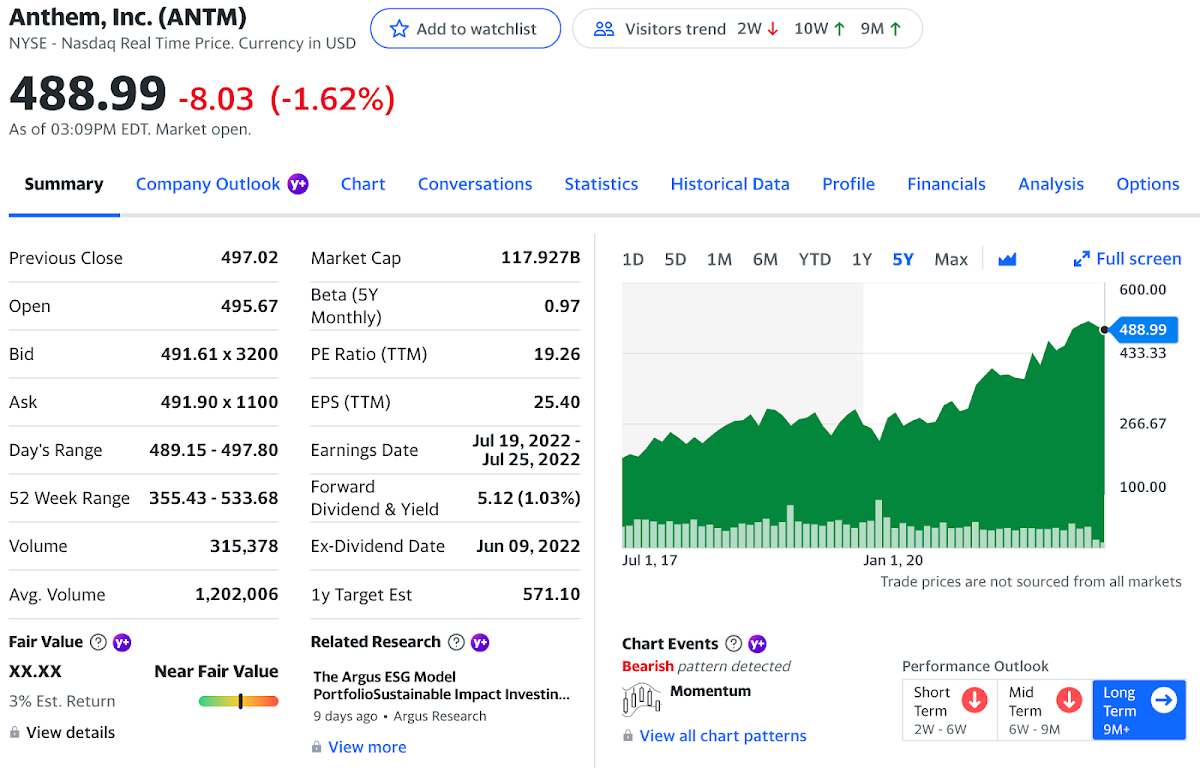1200x768 pixels.
Task: Go to the Options tab
Action: [x=1148, y=184]
